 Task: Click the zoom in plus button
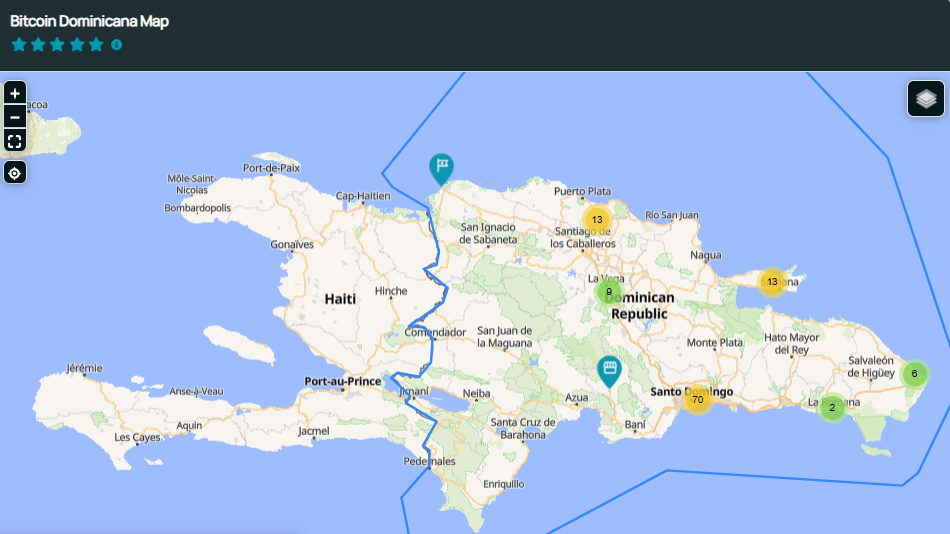click(x=15, y=93)
